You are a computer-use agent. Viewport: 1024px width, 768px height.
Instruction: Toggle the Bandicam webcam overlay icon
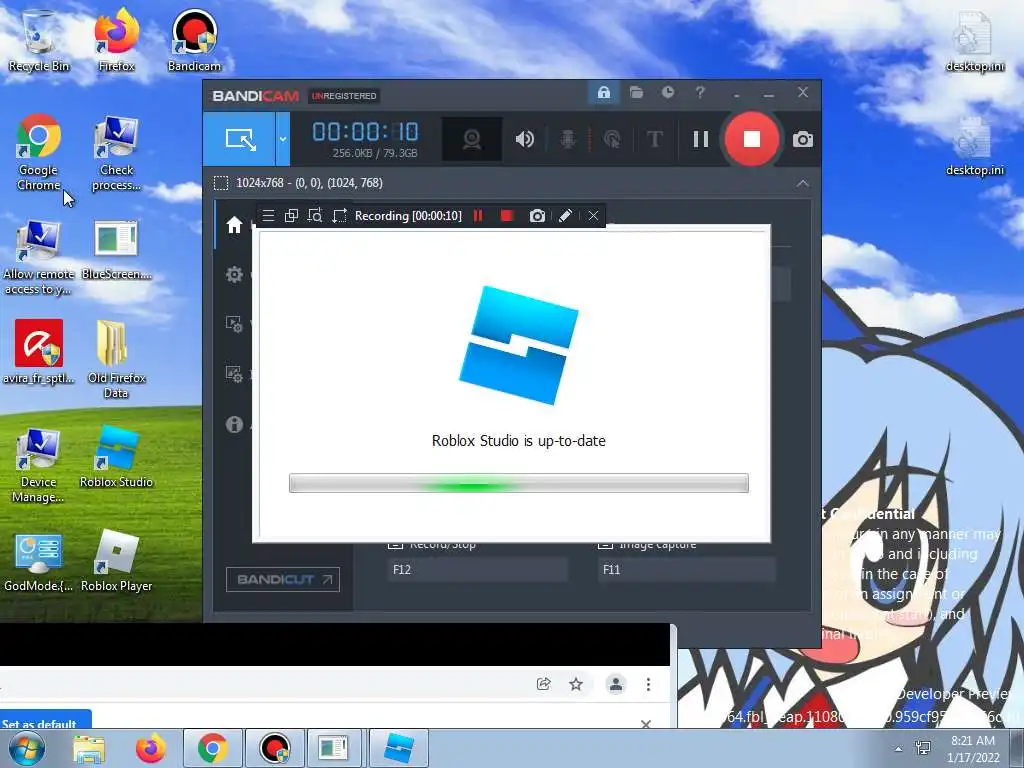coord(472,139)
